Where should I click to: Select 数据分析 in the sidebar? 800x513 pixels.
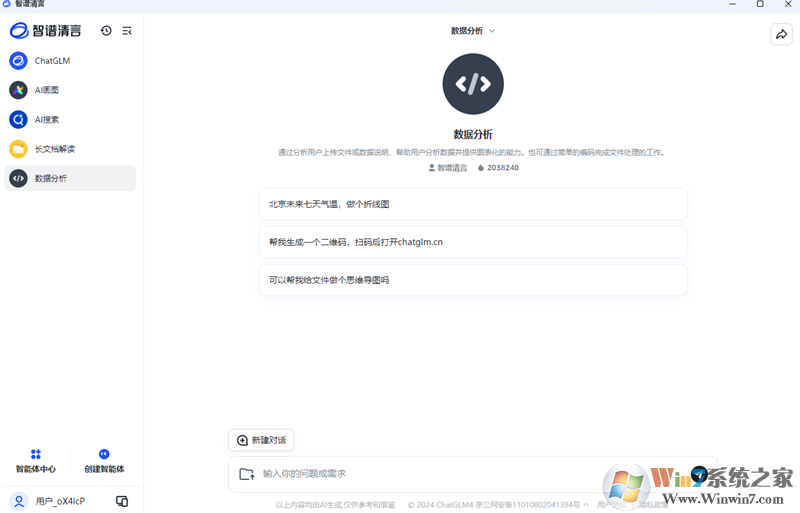70,179
